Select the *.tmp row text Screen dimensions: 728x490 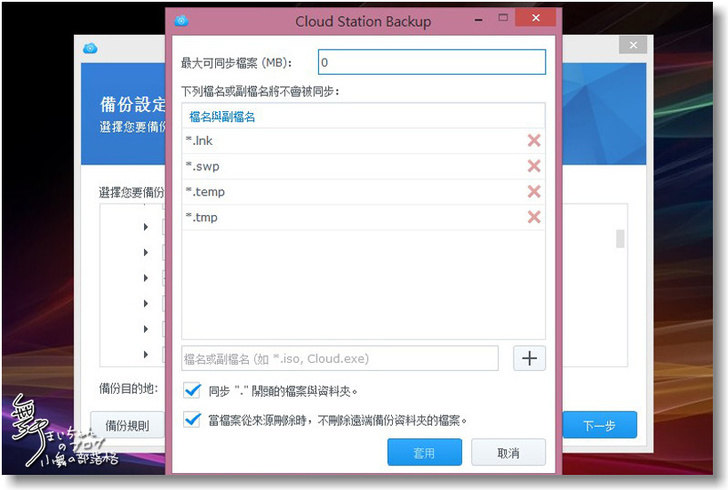202,217
